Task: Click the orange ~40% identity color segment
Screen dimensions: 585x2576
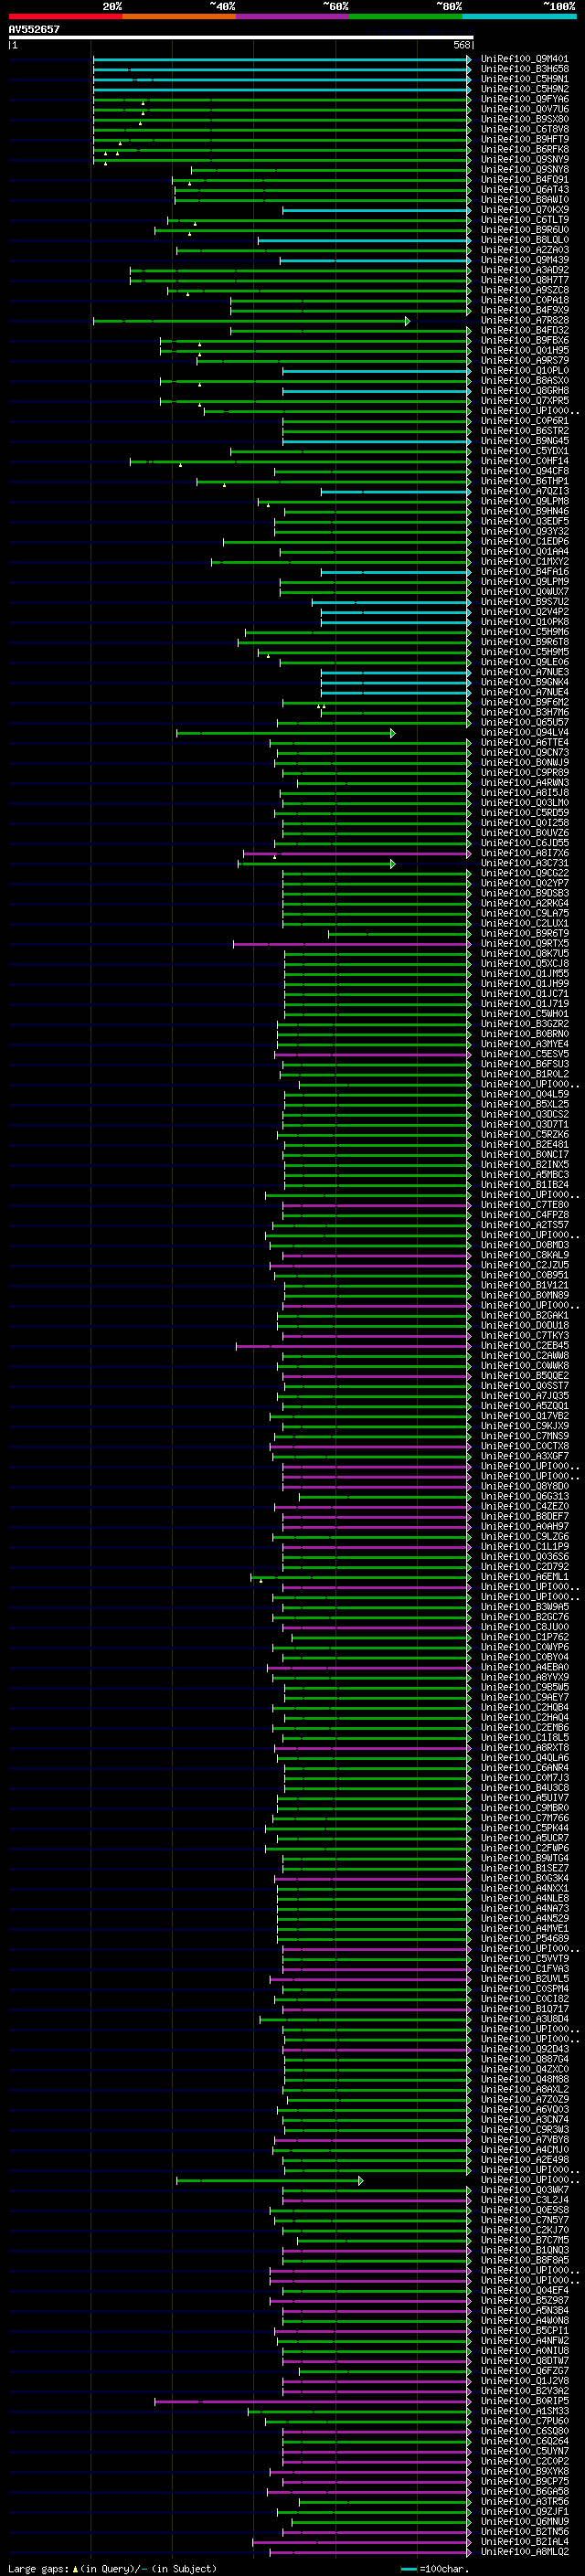Action: 179,16
